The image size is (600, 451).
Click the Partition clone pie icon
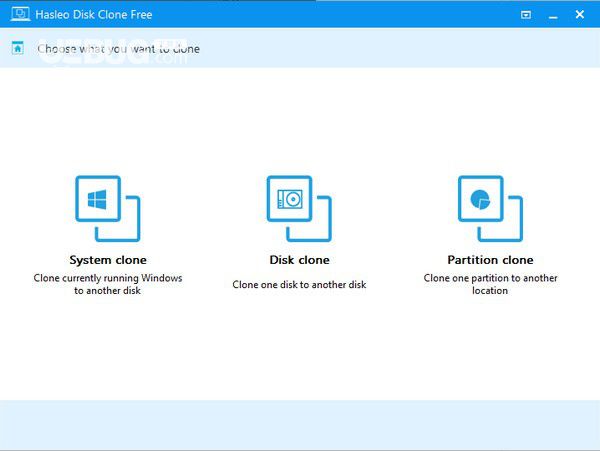click(x=490, y=208)
